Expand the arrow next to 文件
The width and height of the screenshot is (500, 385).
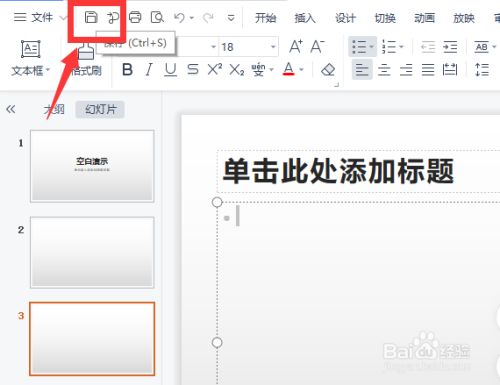pyautogui.click(x=62, y=18)
